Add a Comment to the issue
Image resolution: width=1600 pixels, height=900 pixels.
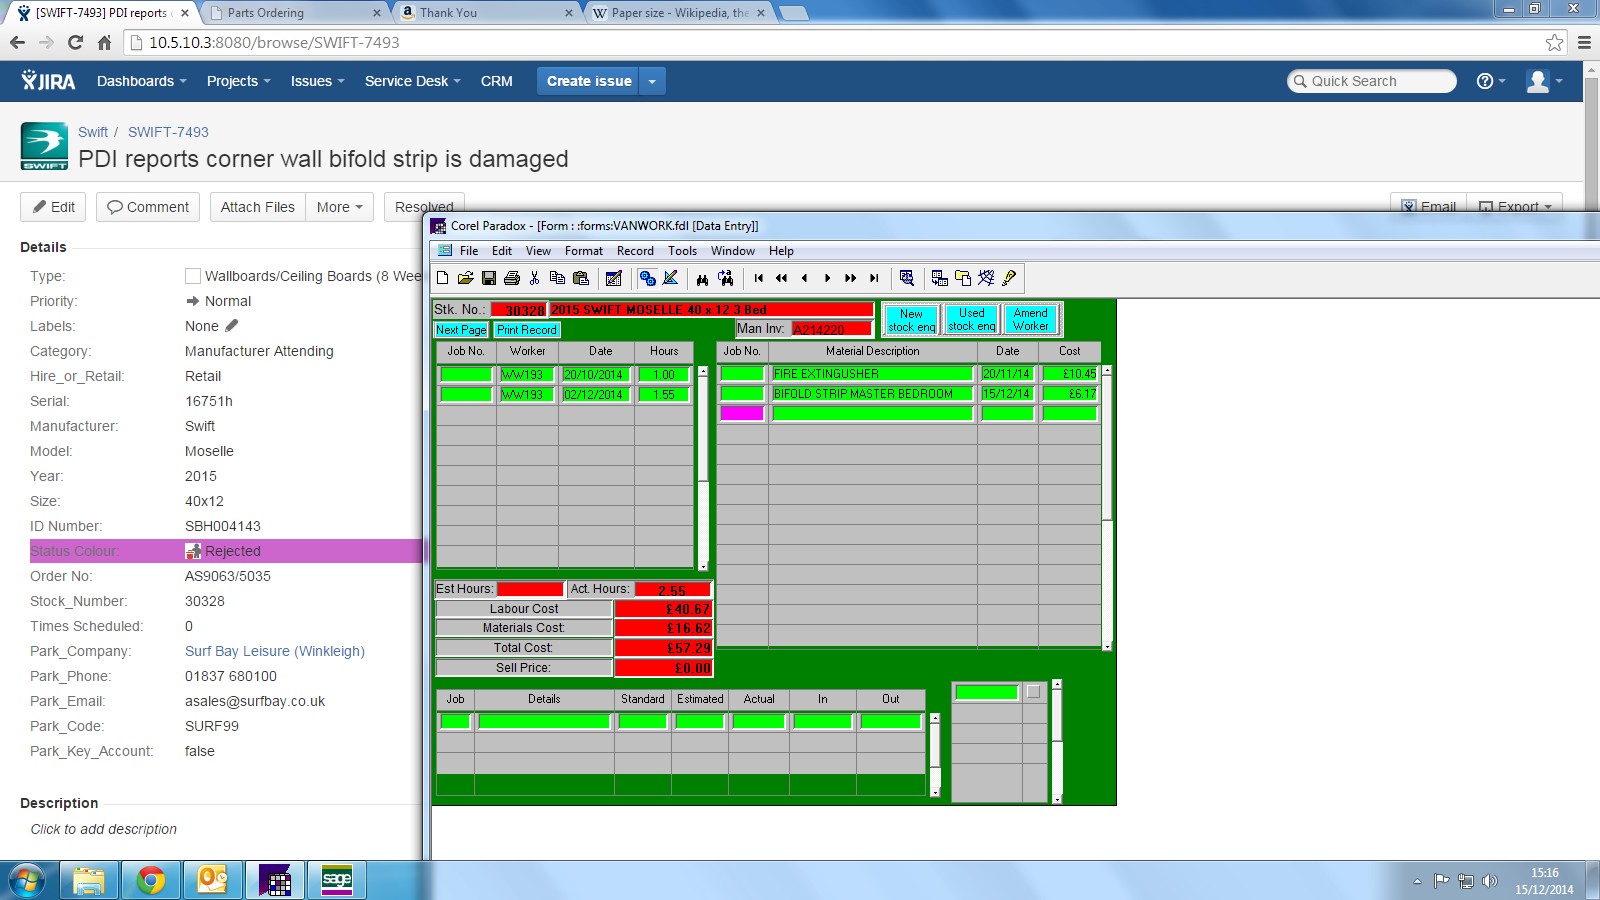148,207
